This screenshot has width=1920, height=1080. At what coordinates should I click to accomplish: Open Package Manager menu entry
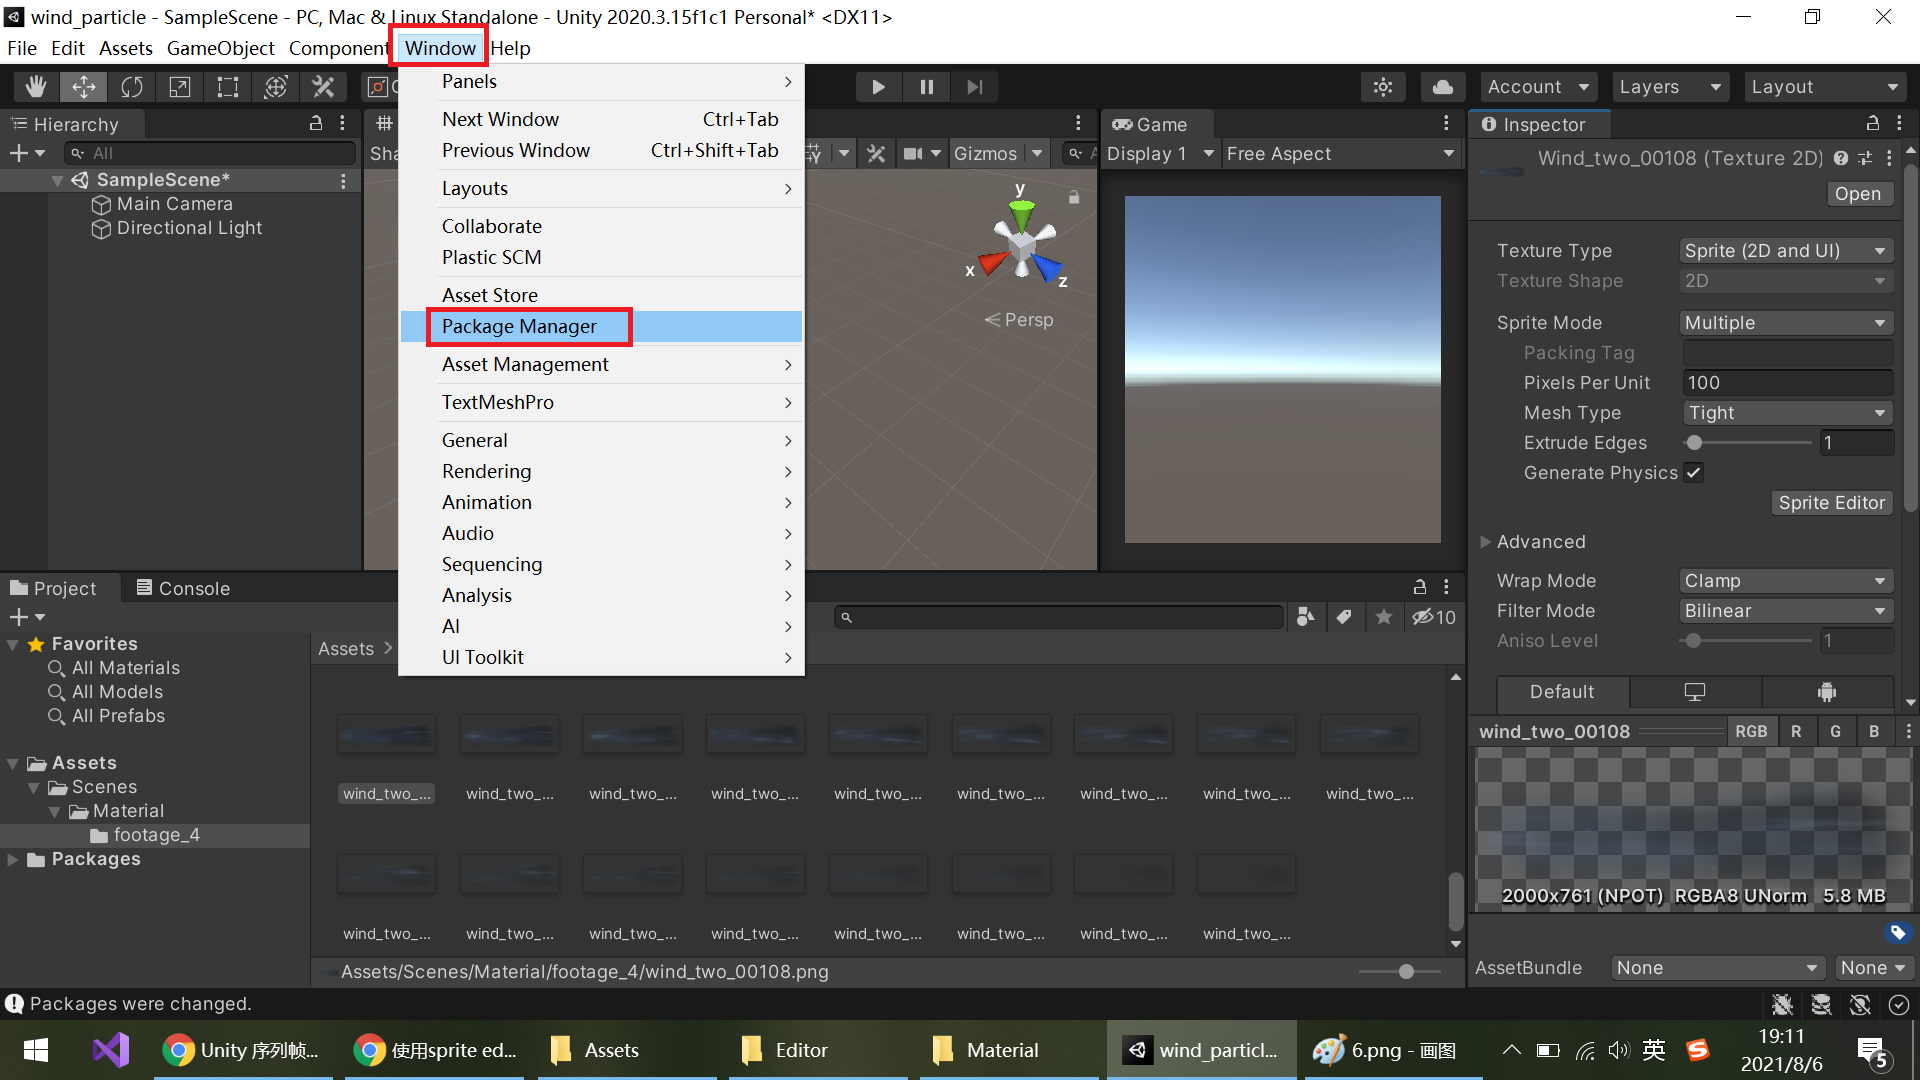[519, 327]
